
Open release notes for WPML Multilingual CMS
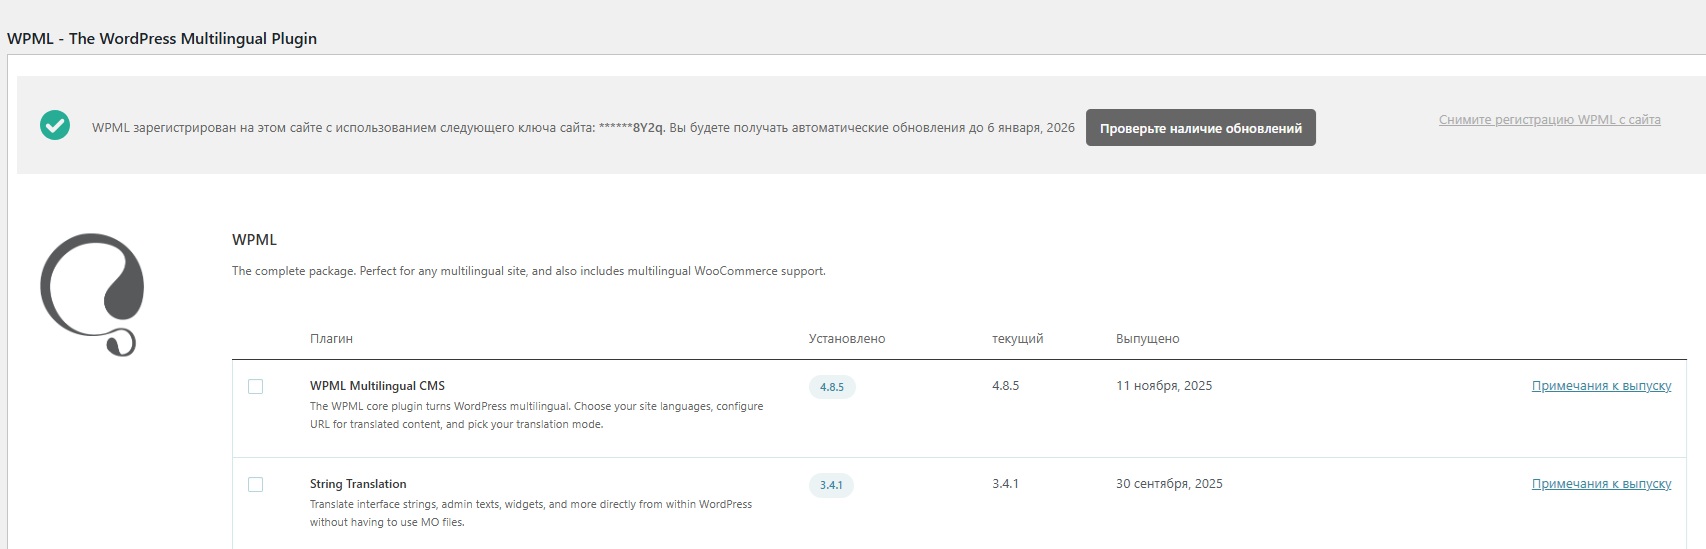(x=1601, y=386)
